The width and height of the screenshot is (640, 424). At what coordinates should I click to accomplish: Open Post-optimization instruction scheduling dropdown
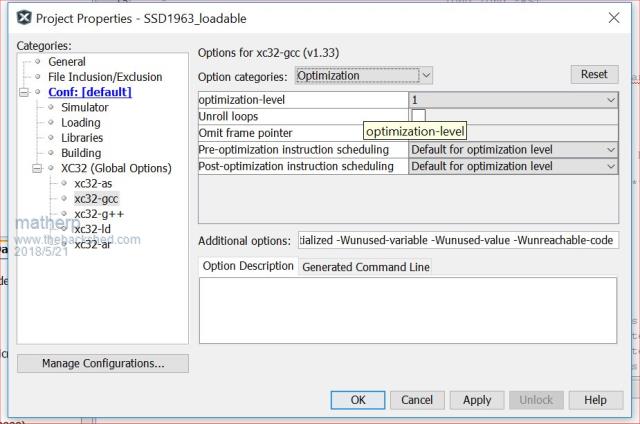click(x=513, y=166)
